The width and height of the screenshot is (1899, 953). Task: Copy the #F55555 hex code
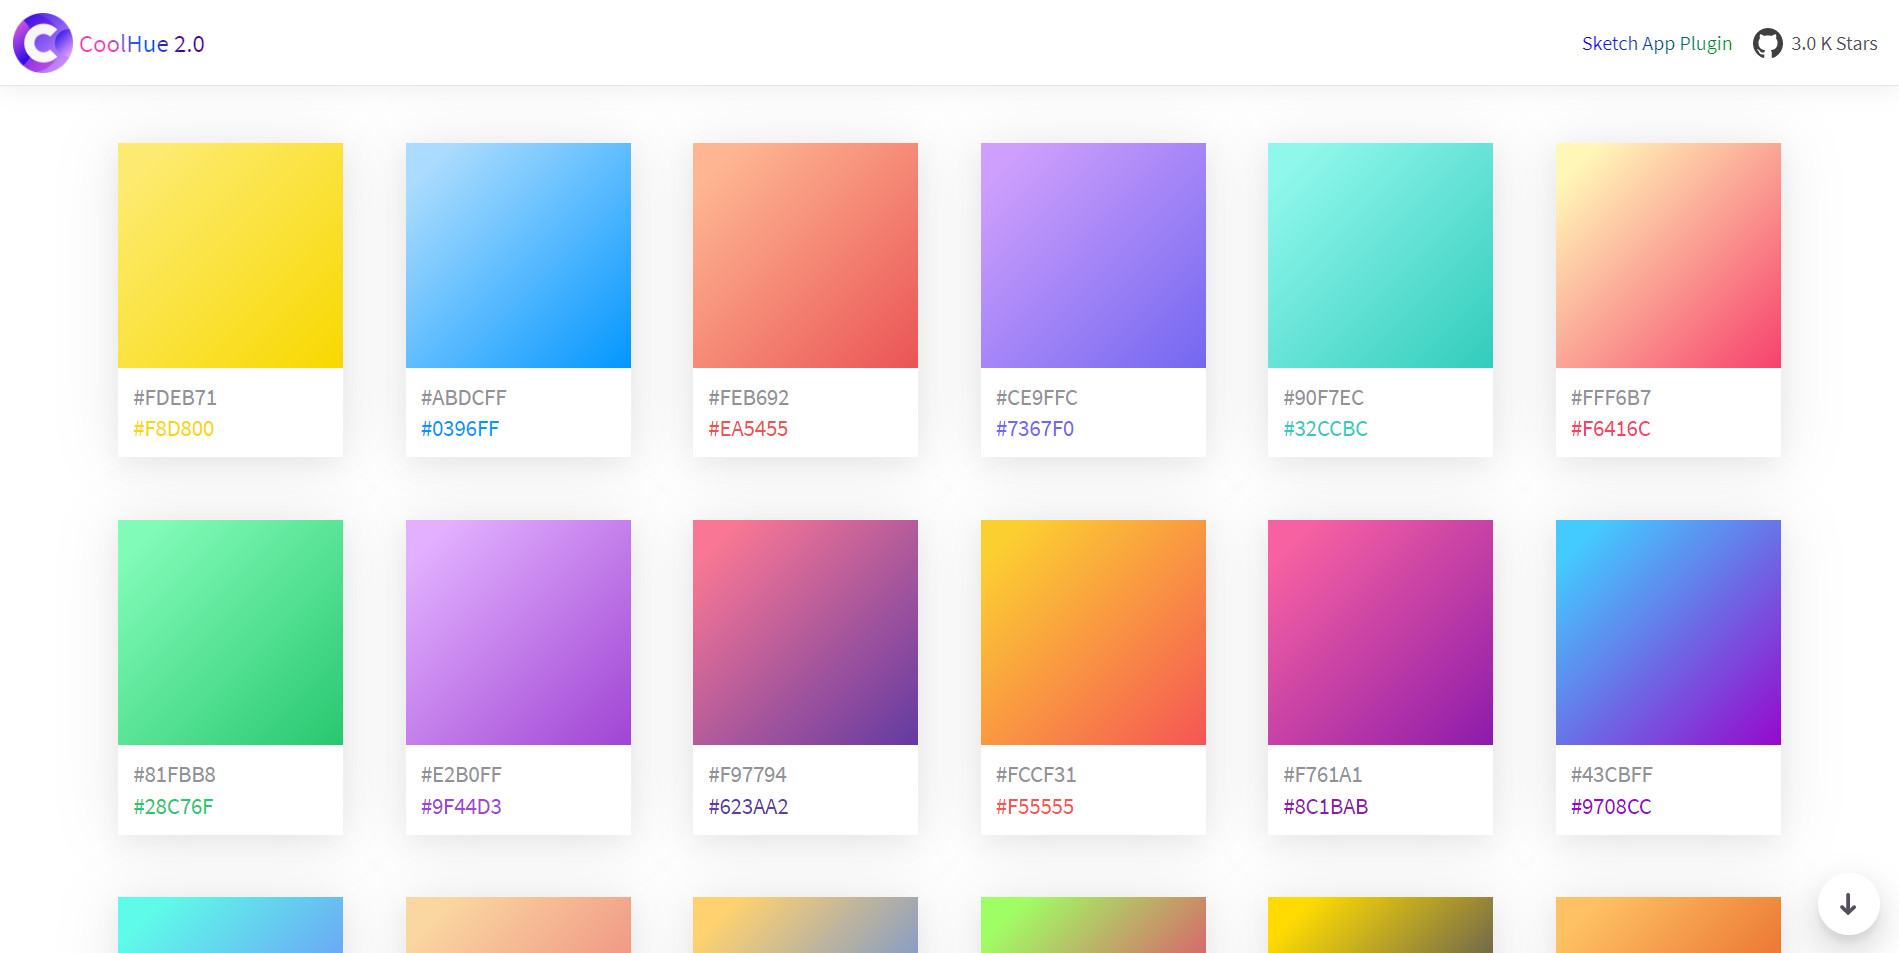tap(1035, 807)
